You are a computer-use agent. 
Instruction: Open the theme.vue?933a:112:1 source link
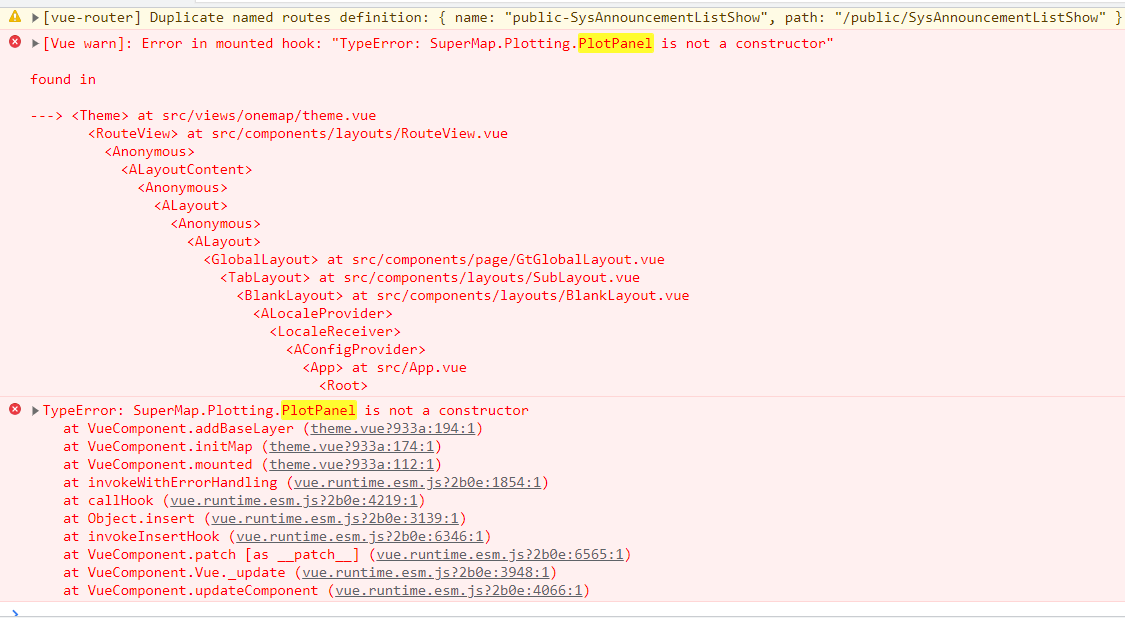click(352, 464)
